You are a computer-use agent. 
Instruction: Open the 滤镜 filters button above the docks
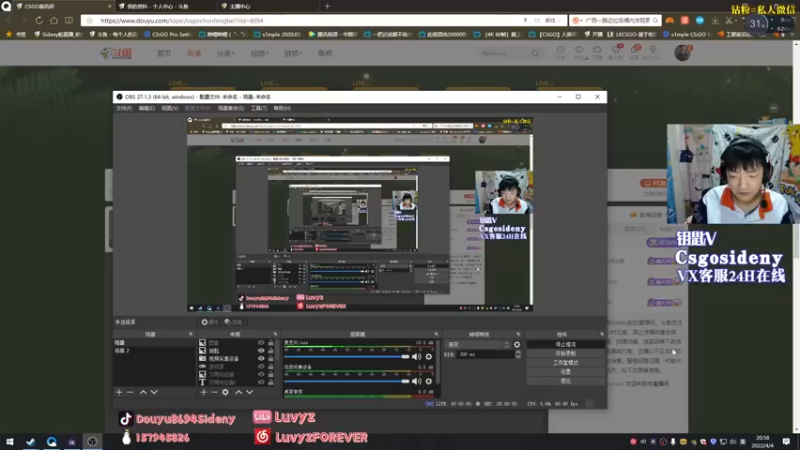[233, 322]
